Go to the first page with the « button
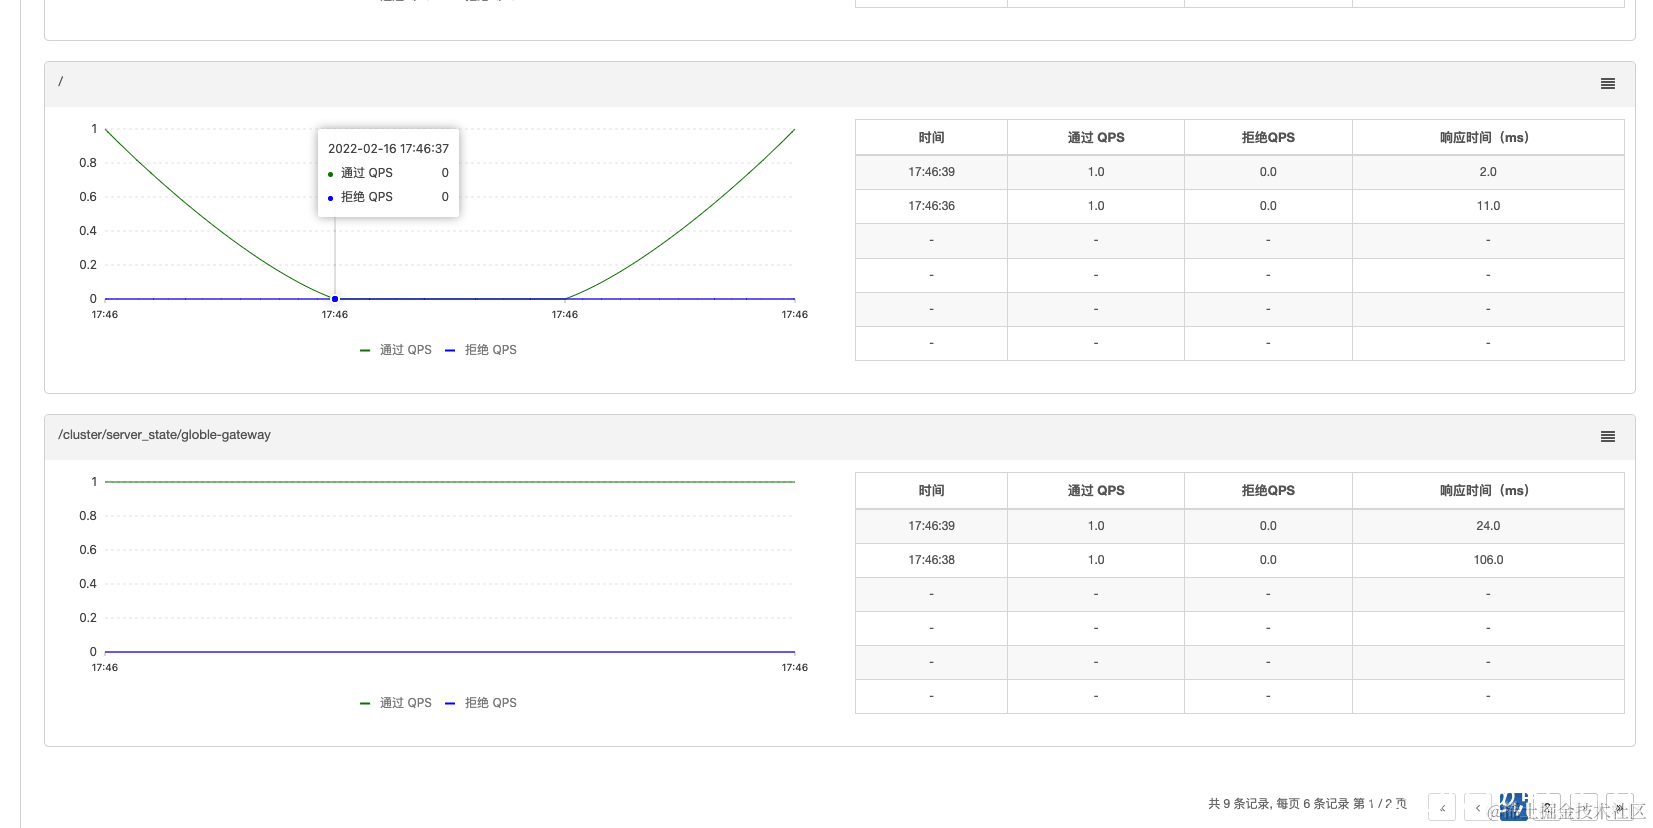Viewport: 1653px width, 828px height. coord(1442,808)
